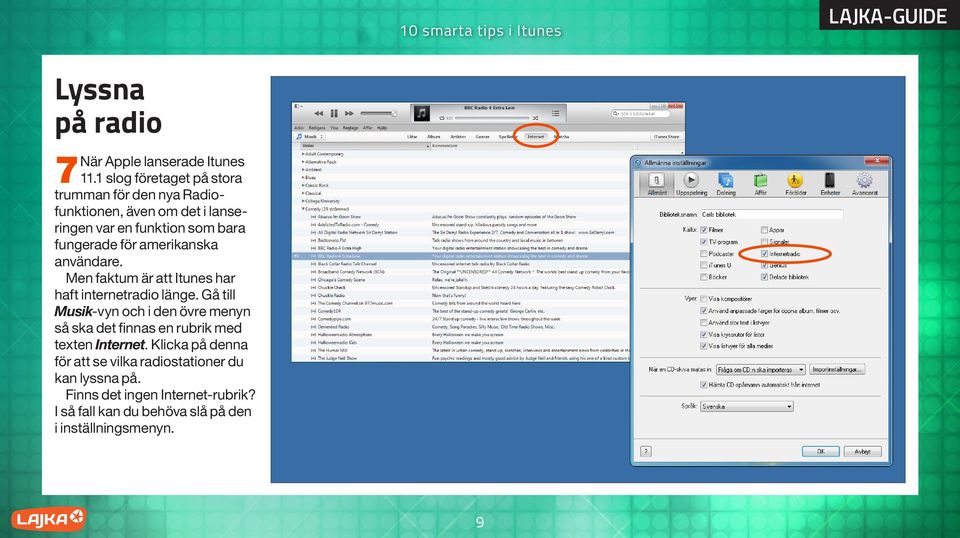The height and width of the screenshot is (538, 960).
Task: Toggle the shuffle icon in player display
Action: pyautogui.click(x=535, y=118)
